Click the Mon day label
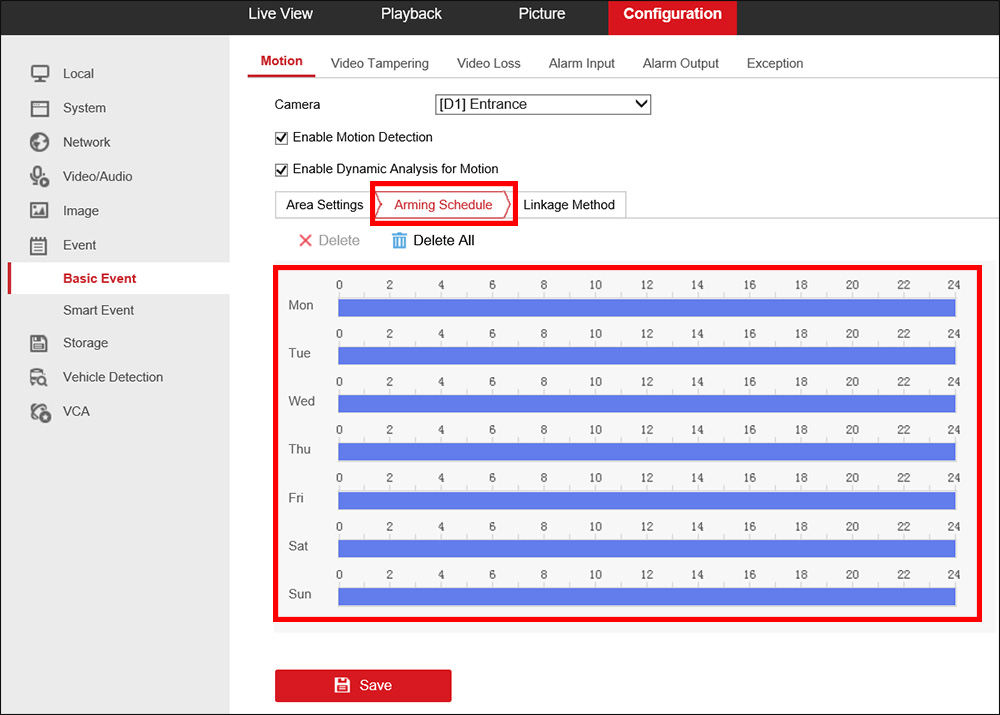 pos(300,305)
